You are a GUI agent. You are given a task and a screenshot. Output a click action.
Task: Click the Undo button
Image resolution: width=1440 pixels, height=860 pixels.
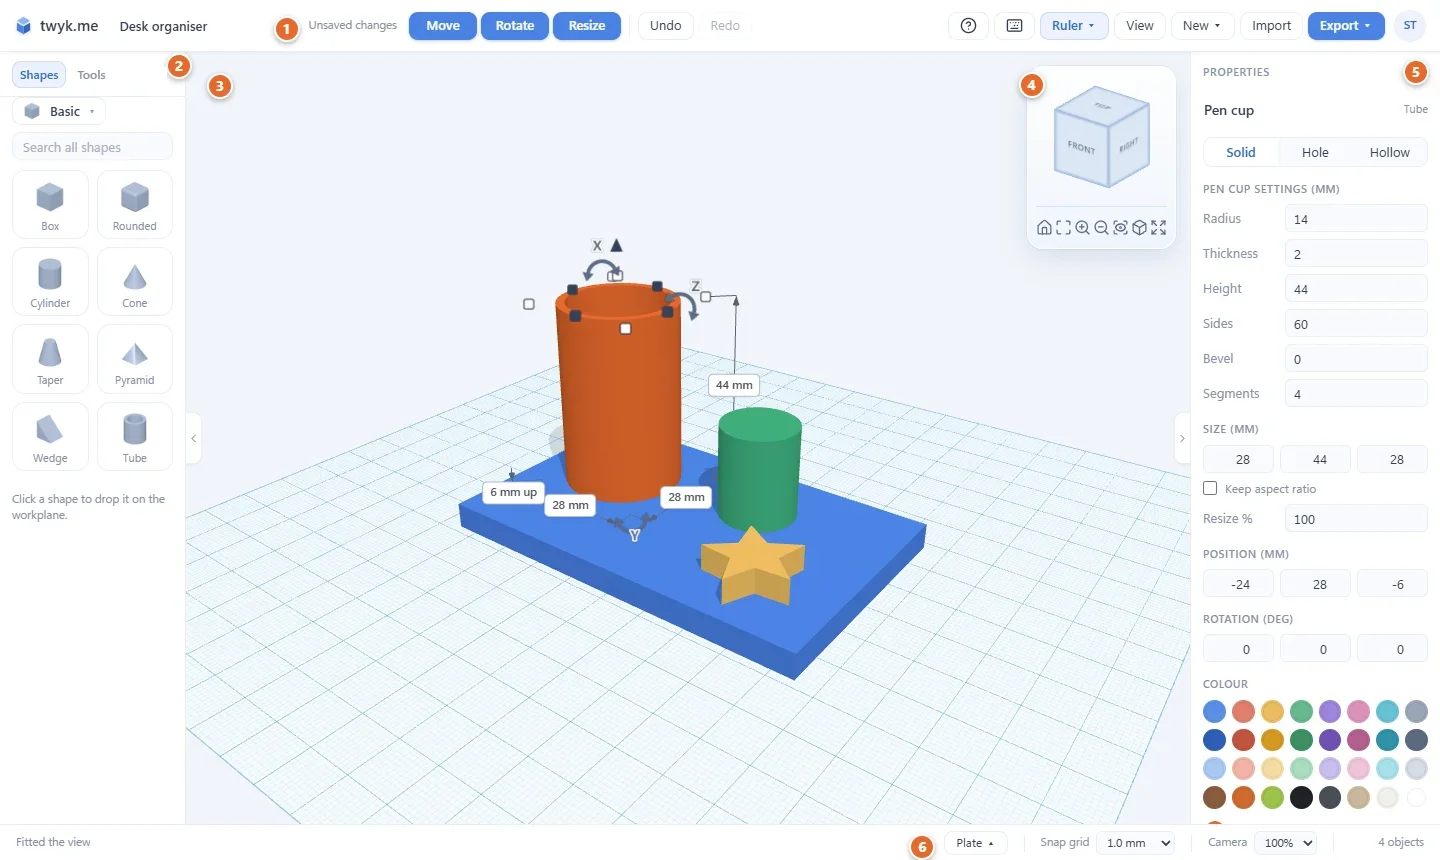(665, 26)
